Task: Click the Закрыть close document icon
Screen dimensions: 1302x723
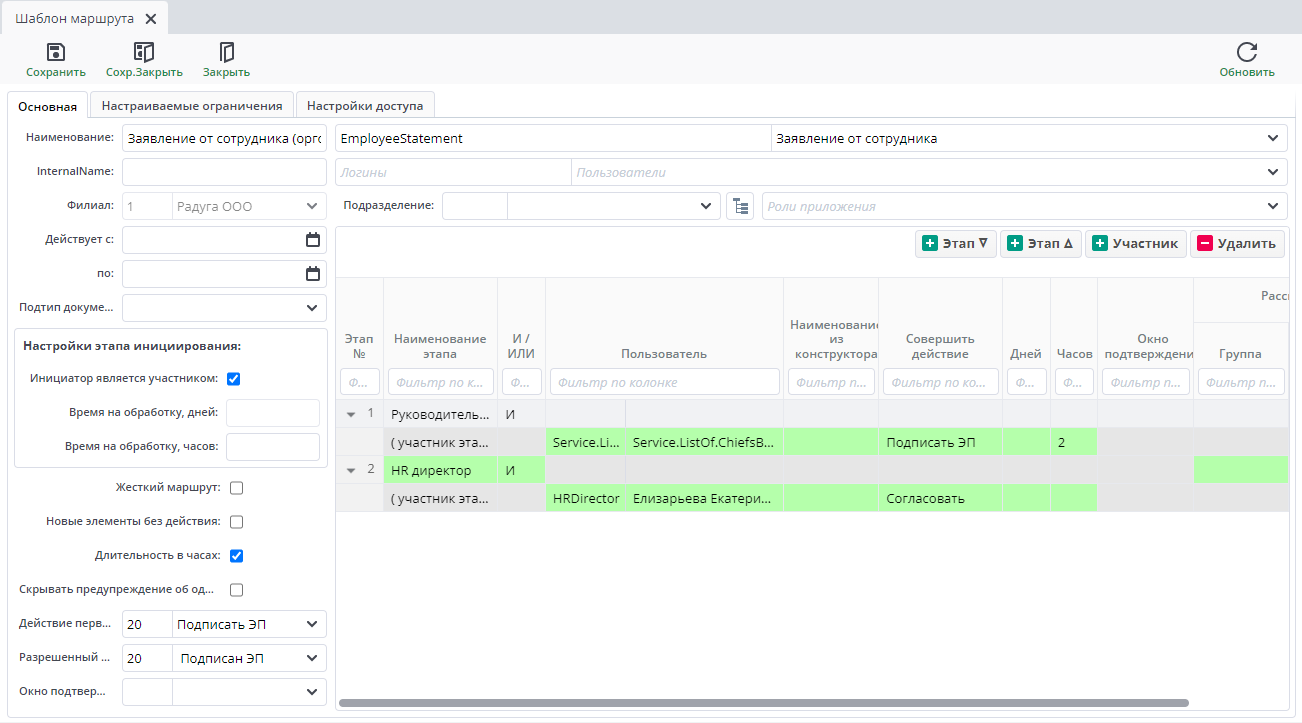Action: tap(226, 53)
